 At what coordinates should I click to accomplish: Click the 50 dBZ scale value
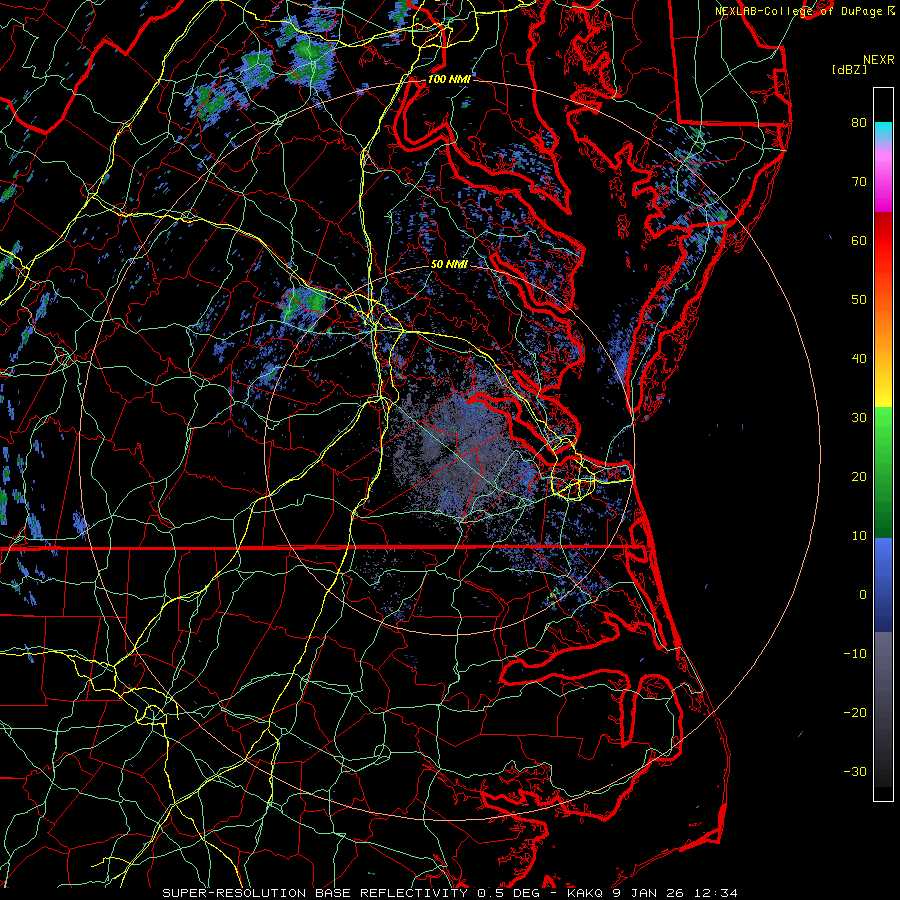point(859,300)
